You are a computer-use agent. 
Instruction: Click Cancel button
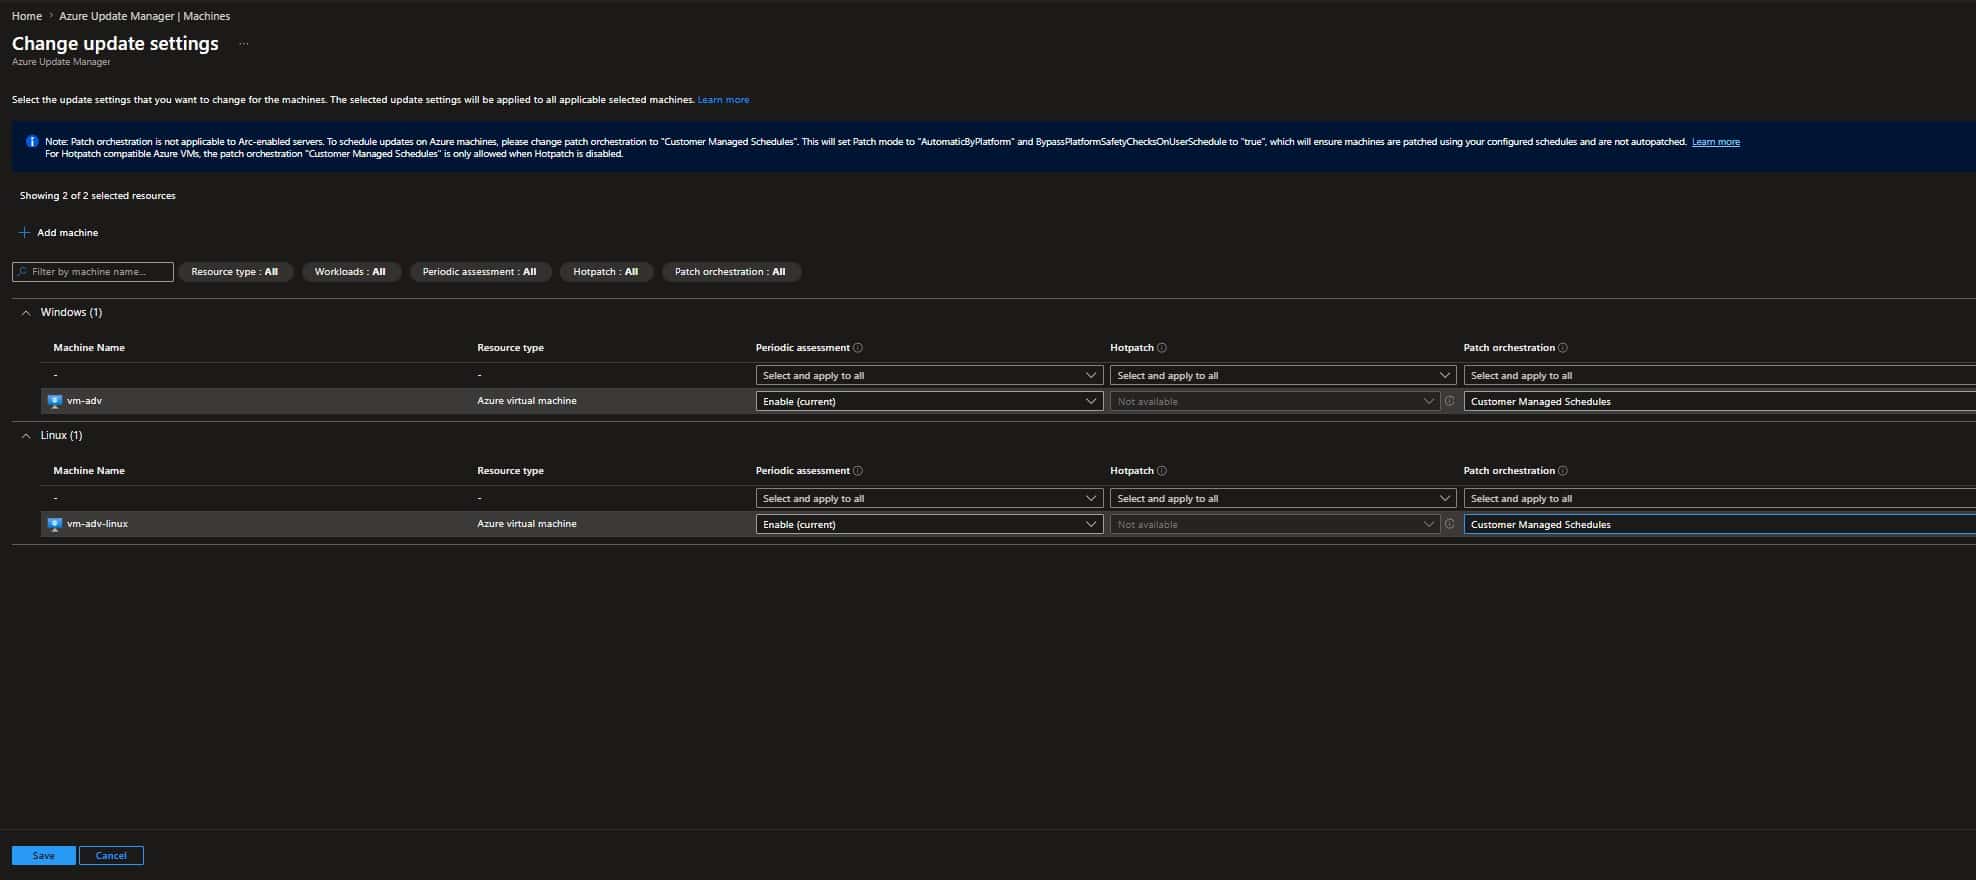click(111, 856)
